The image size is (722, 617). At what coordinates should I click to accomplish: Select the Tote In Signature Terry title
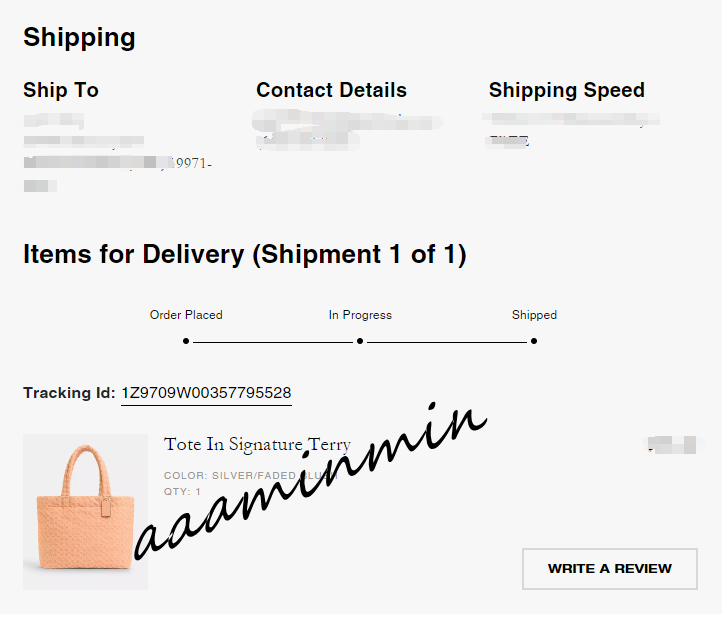pyautogui.click(x=257, y=444)
